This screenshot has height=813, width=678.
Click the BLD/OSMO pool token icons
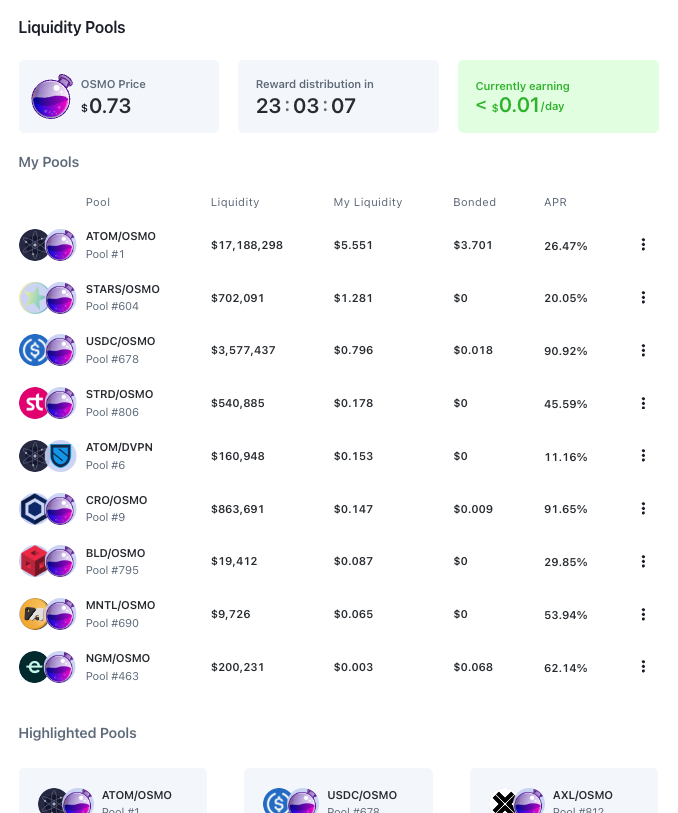[48, 561]
